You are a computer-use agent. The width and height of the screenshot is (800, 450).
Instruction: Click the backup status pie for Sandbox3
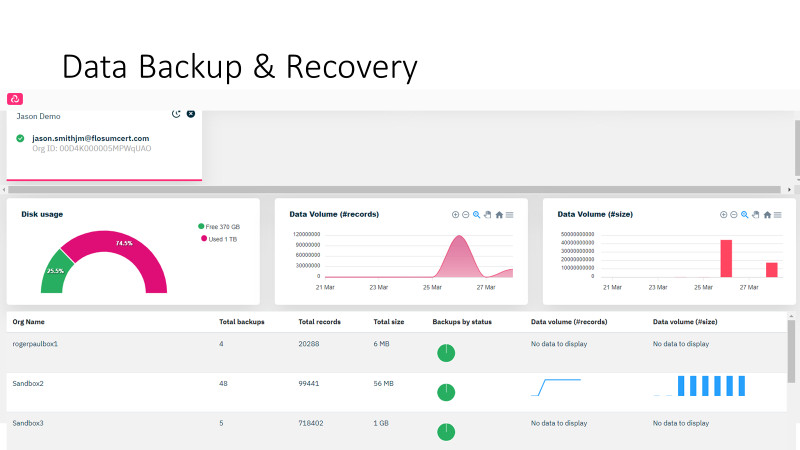click(x=446, y=432)
